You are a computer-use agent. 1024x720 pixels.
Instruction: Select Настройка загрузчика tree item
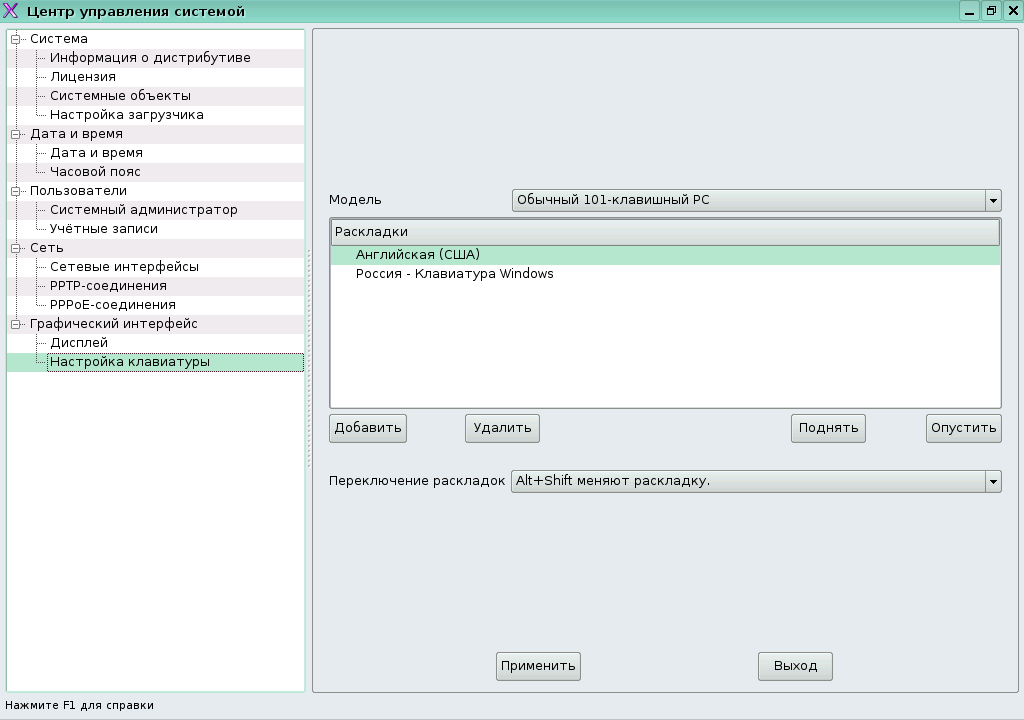coord(127,115)
